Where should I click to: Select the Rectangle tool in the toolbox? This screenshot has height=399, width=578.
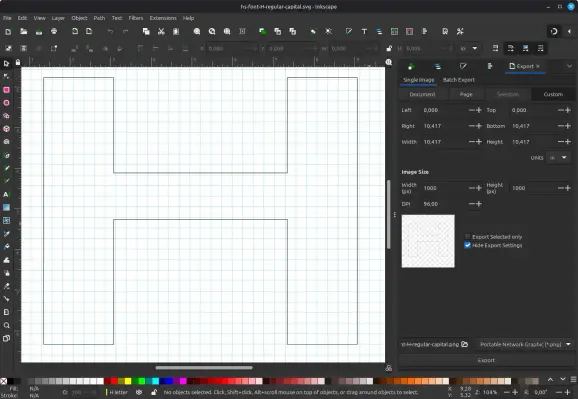click(6, 90)
